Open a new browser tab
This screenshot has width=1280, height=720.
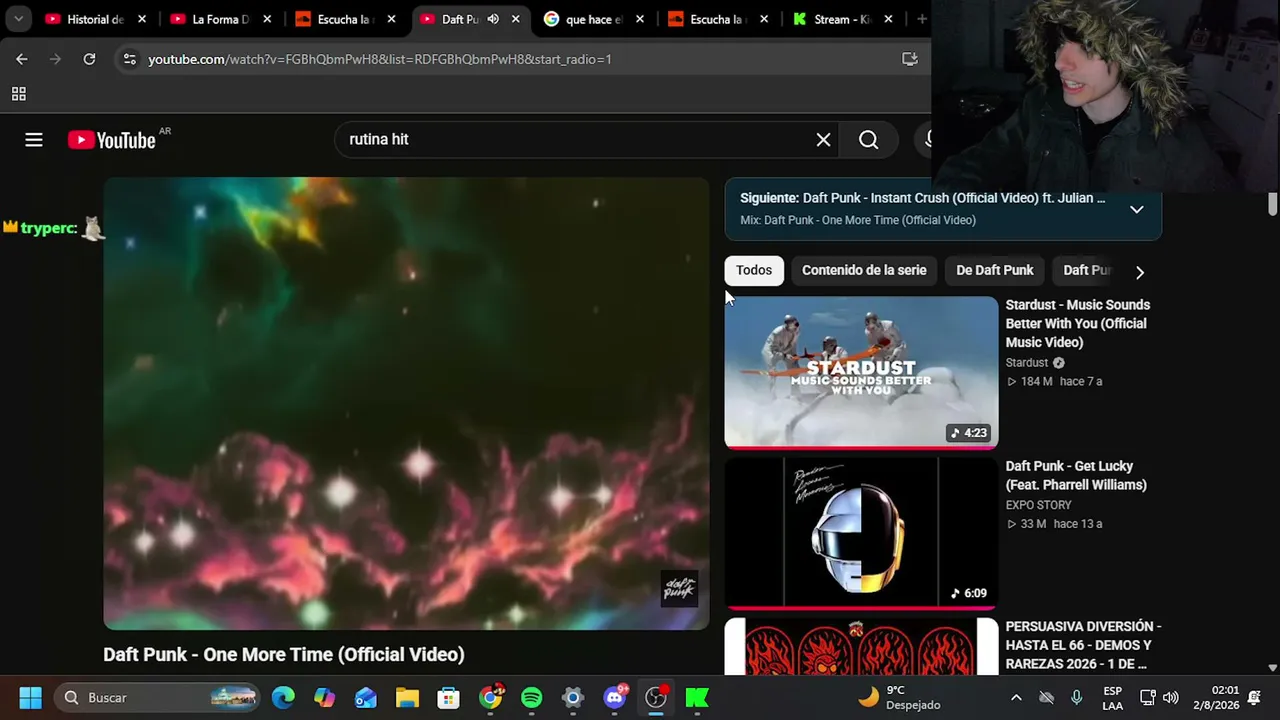click(x=921, y=19)
